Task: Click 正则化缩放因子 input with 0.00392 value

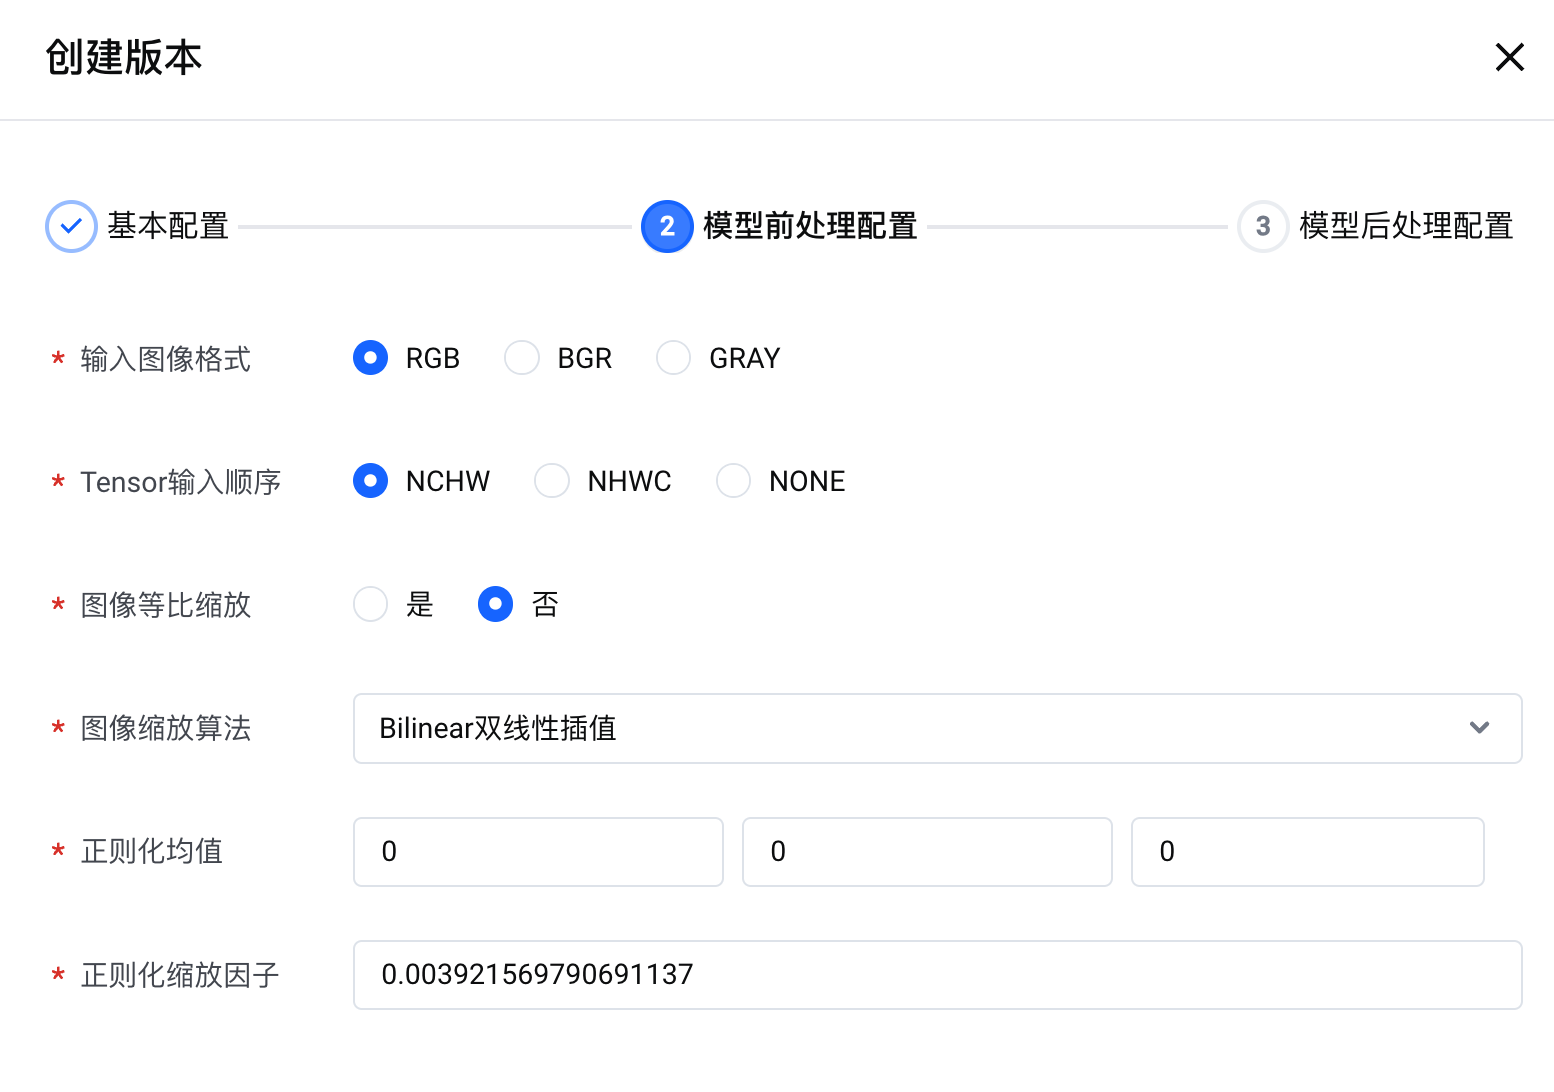Action: coord(937,975)
